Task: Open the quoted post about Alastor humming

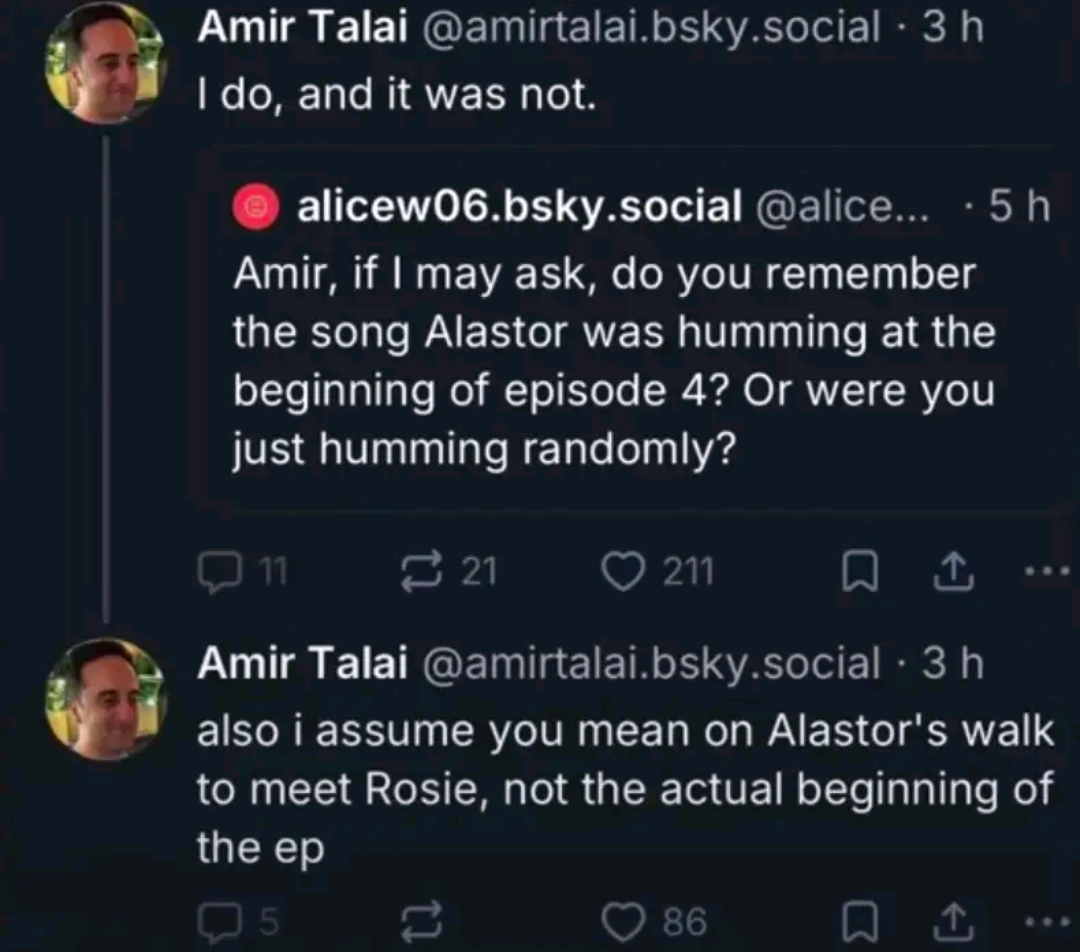Action: (612, 360)
